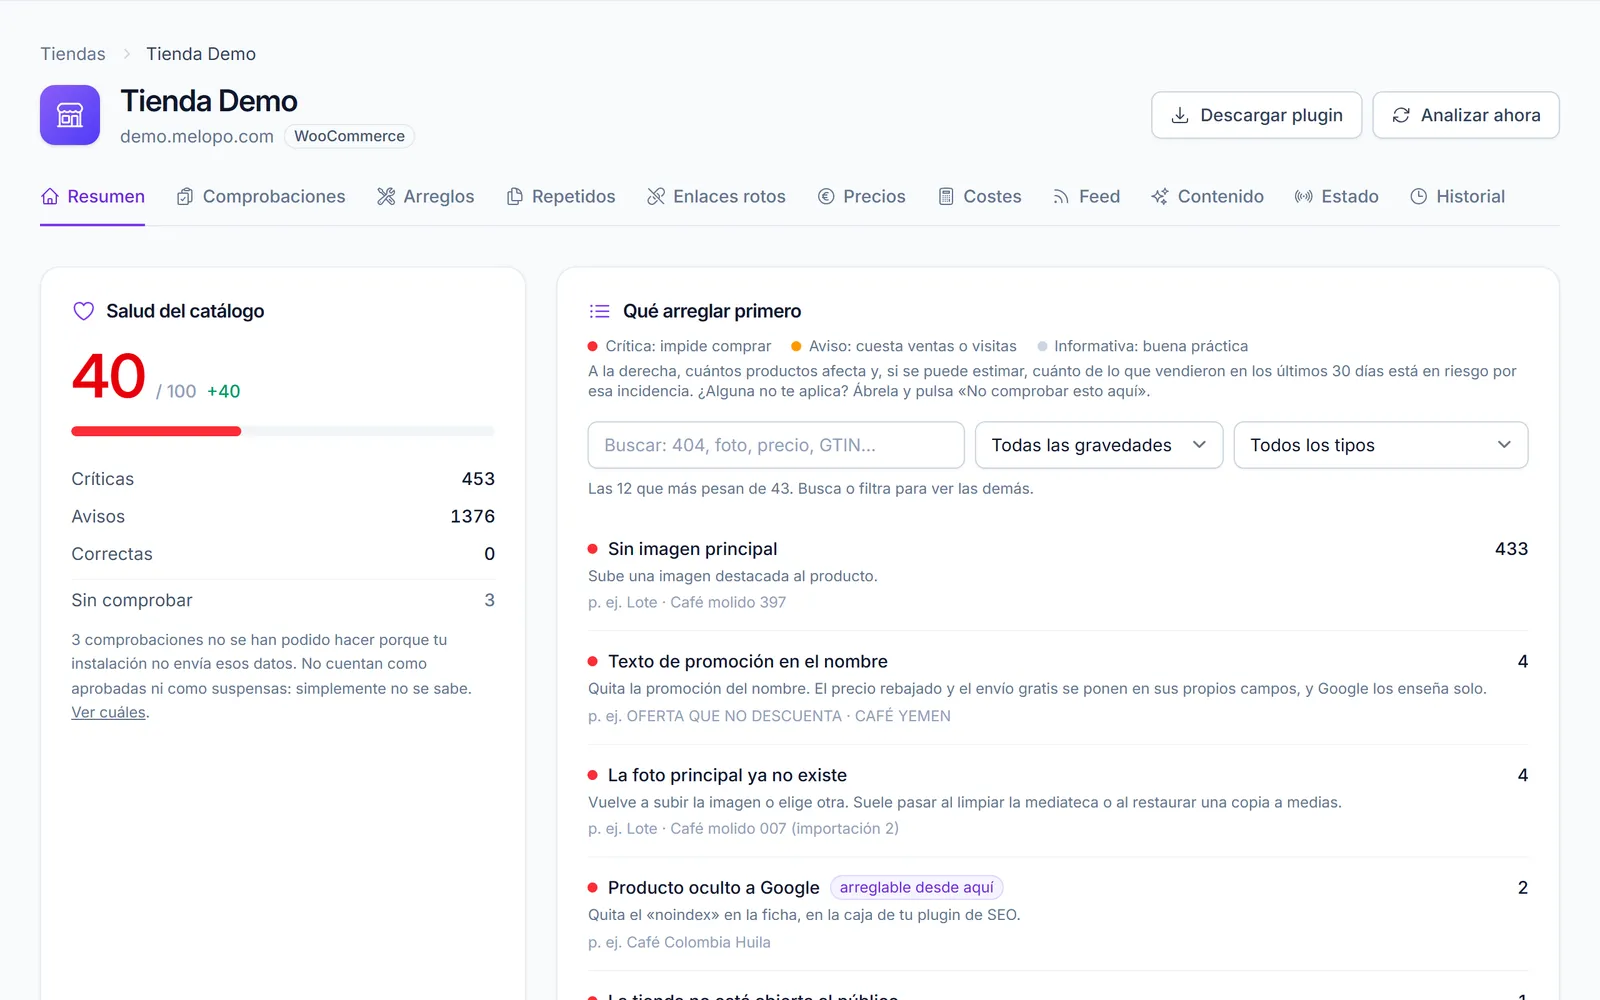Open Texto de promoción en el nombre issue
The image size is (1600, 1000).
[1058, 688]
